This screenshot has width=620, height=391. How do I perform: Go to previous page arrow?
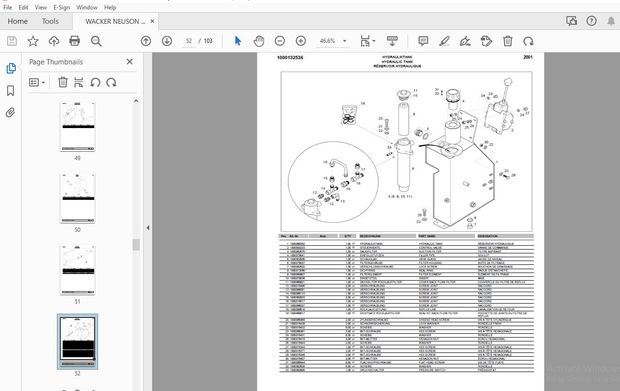(x=146, y=41)
